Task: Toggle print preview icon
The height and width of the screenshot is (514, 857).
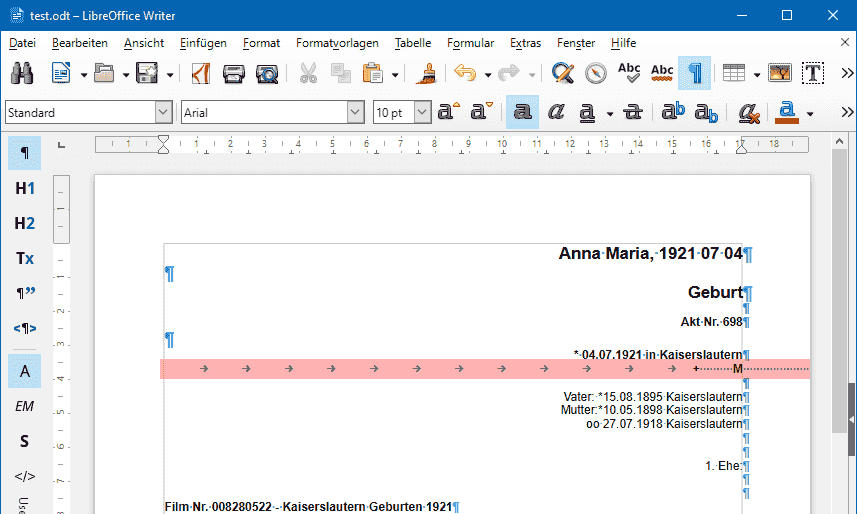Action: point(267,73)
